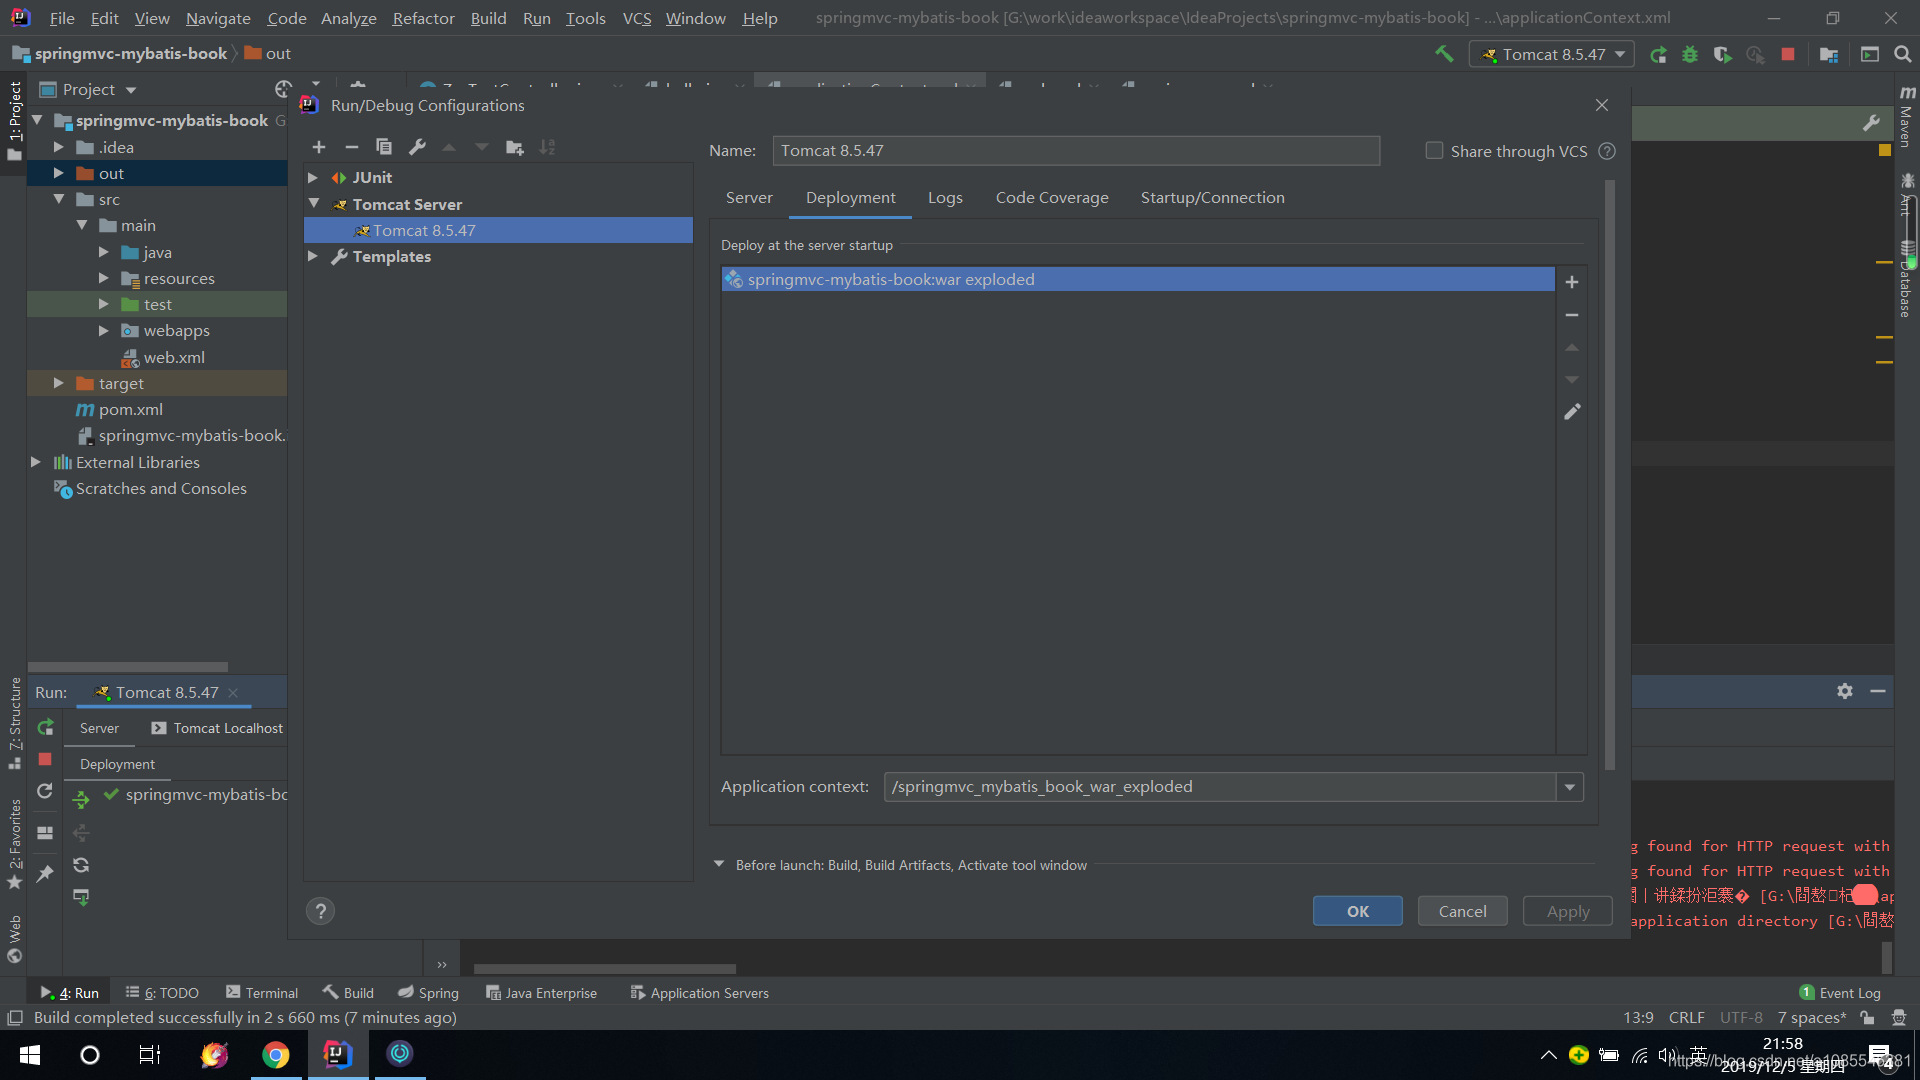Stop the running Tomcat server
Viewport: 1920px width, 1080px height.
1788,54
